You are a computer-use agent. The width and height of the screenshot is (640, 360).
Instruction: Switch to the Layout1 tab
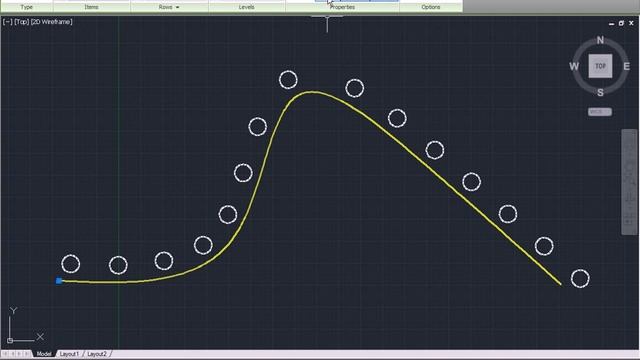click(x=69, y=354)
